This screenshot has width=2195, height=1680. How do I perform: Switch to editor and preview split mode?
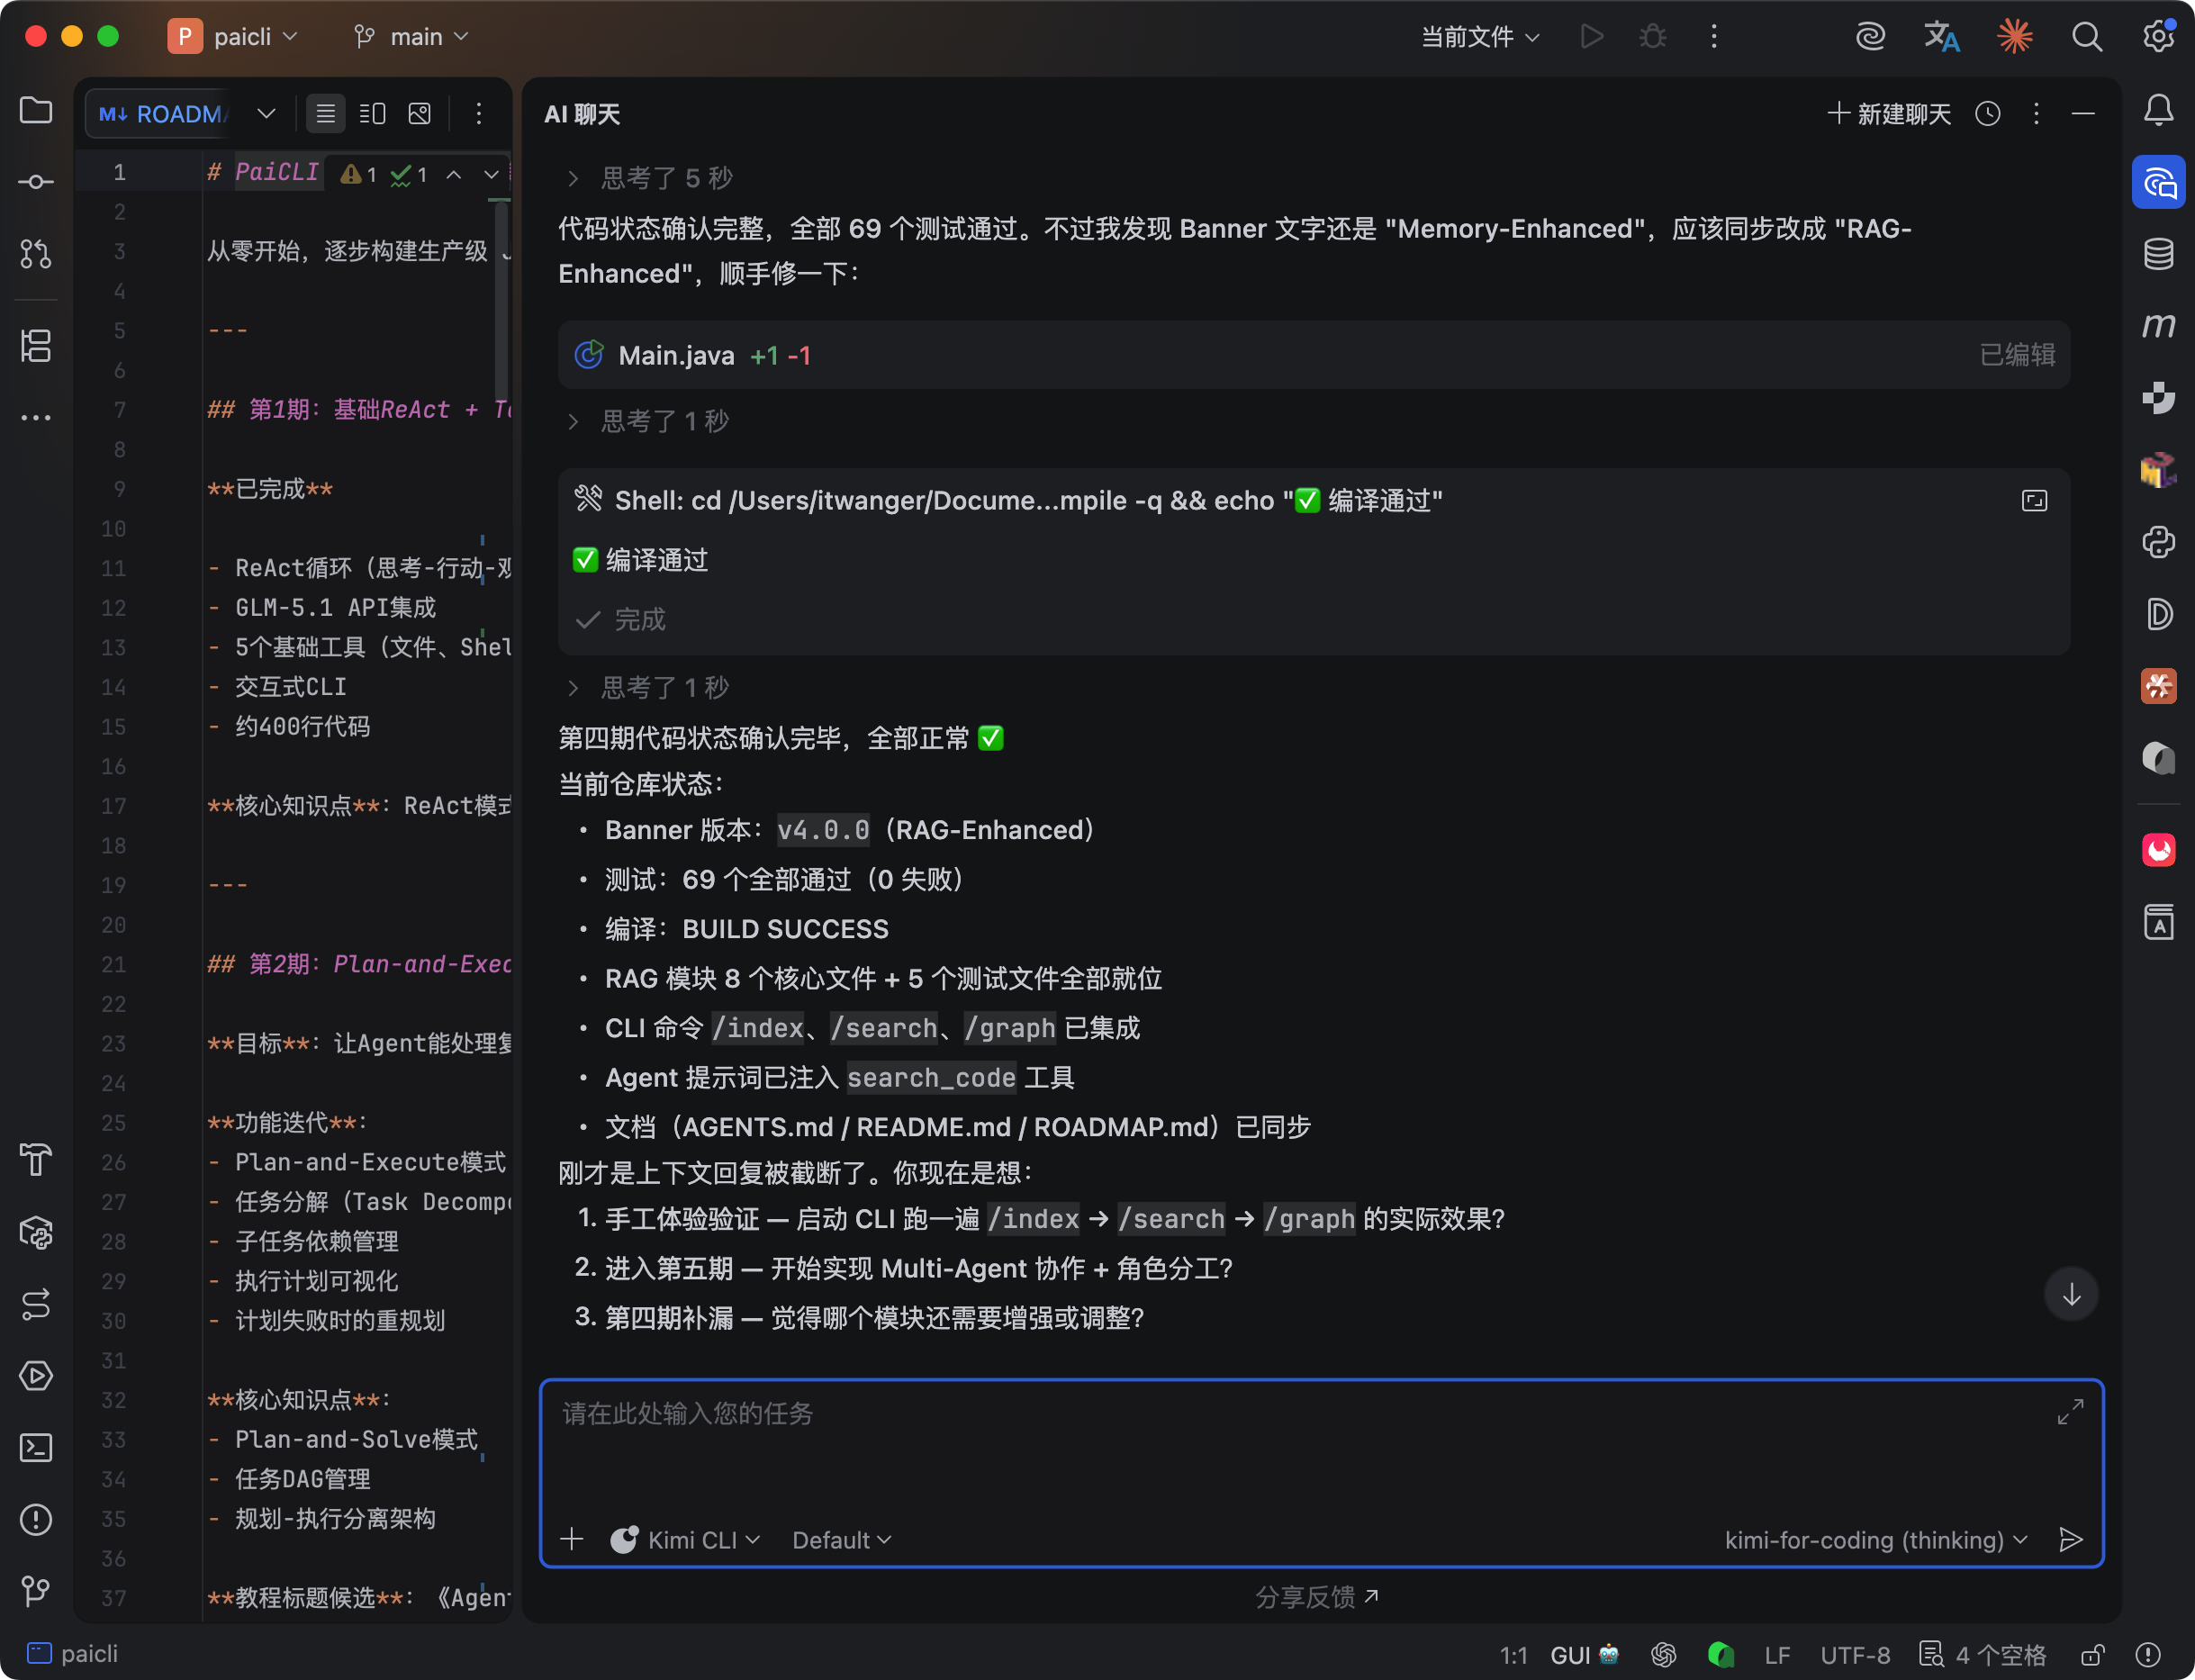(x=372, y=114)
